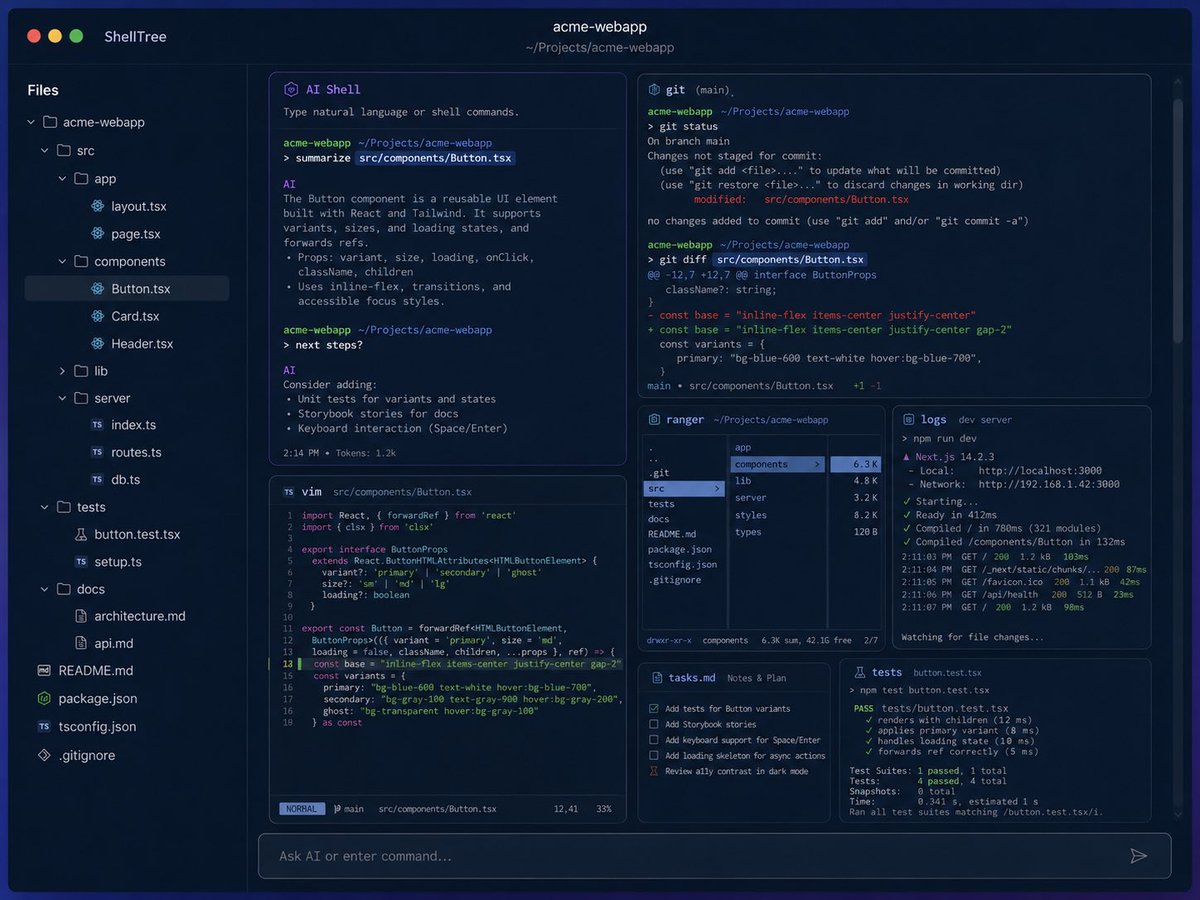Check 'Add Storybook stories' task
Screen dimensions: 1200x900
654,724
